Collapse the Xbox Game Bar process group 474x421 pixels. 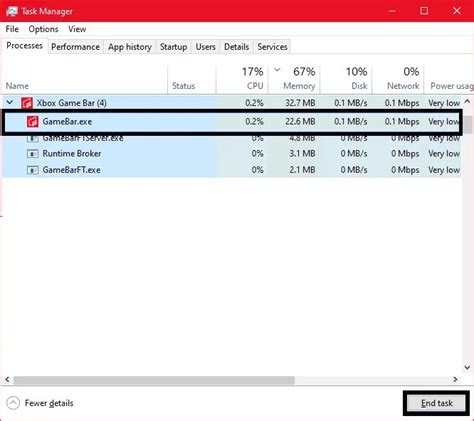(10, 102)
